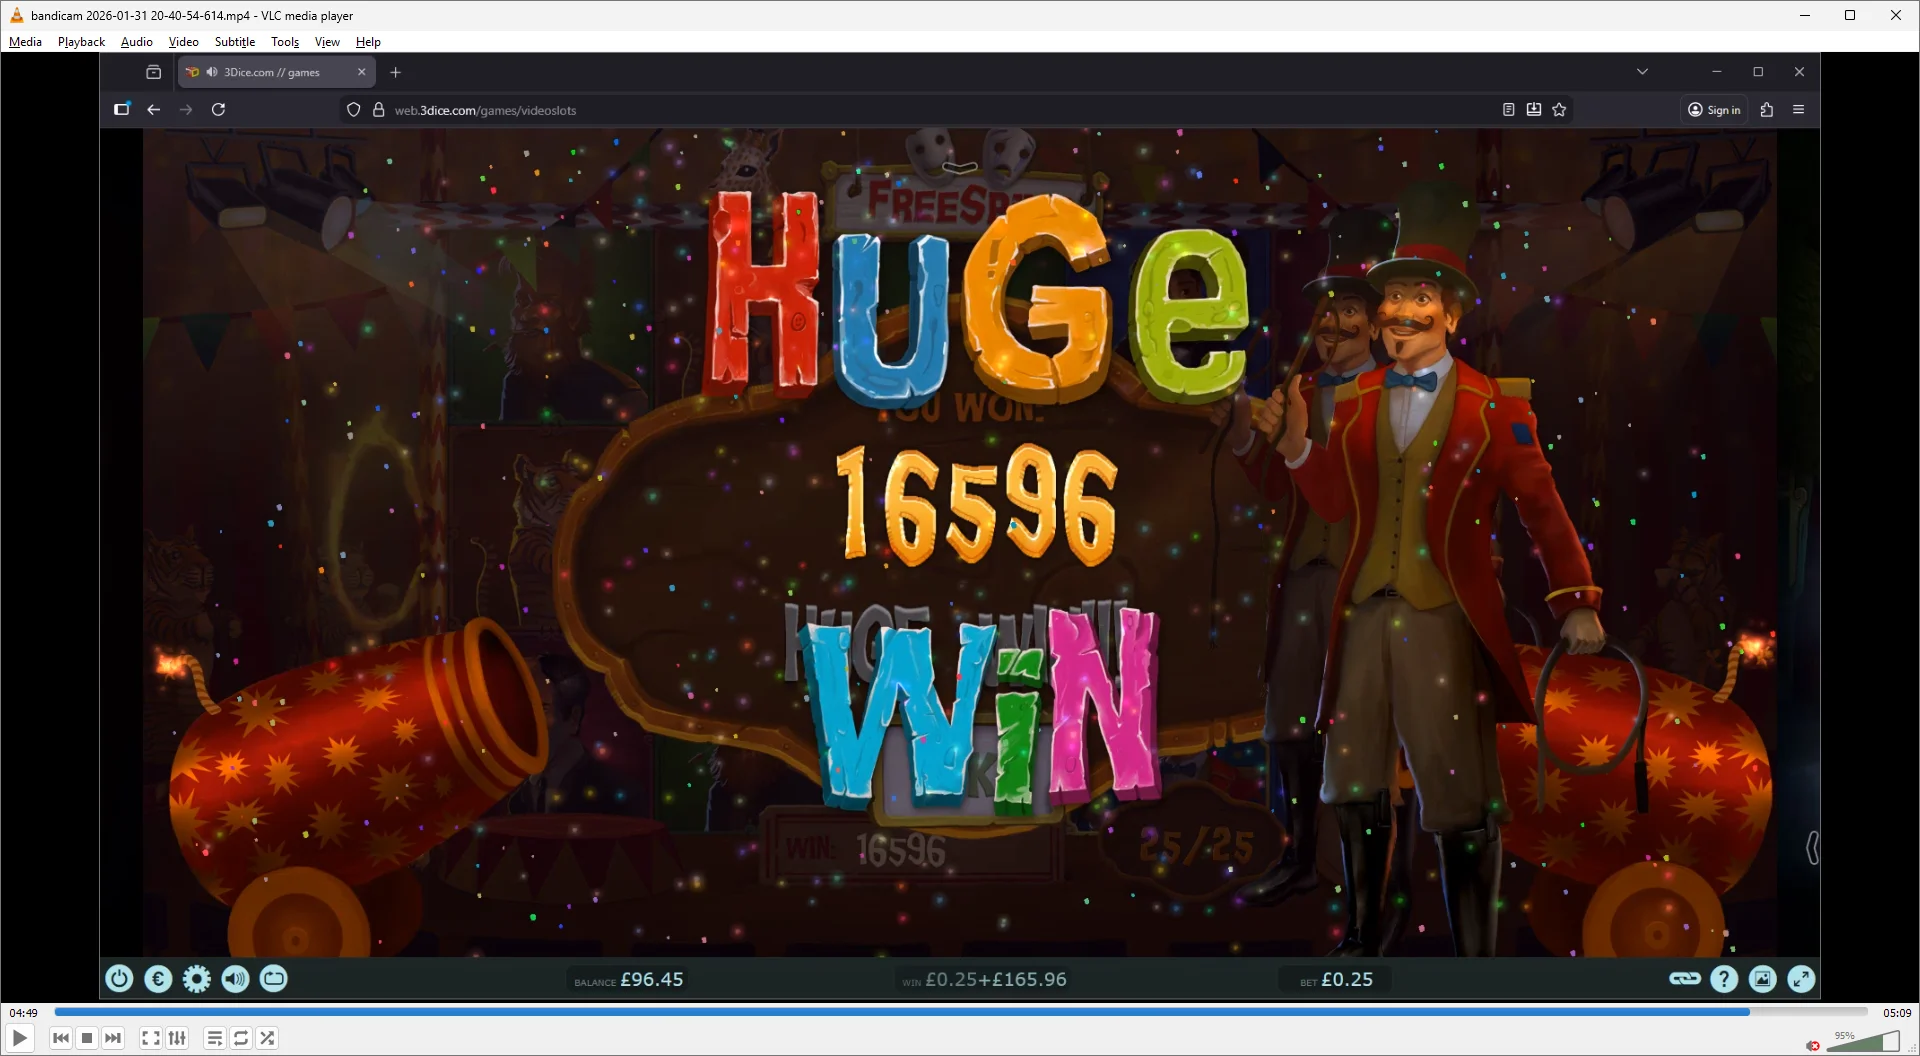Click total duration 05:09 label

point(1897,1013)
